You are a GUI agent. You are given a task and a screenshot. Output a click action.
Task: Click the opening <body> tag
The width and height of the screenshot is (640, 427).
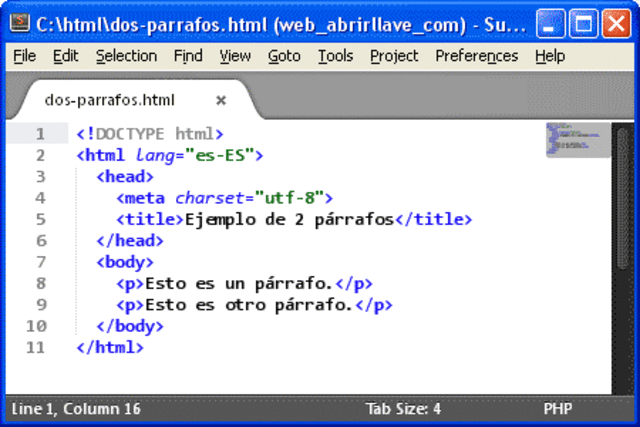coord(125,262)
